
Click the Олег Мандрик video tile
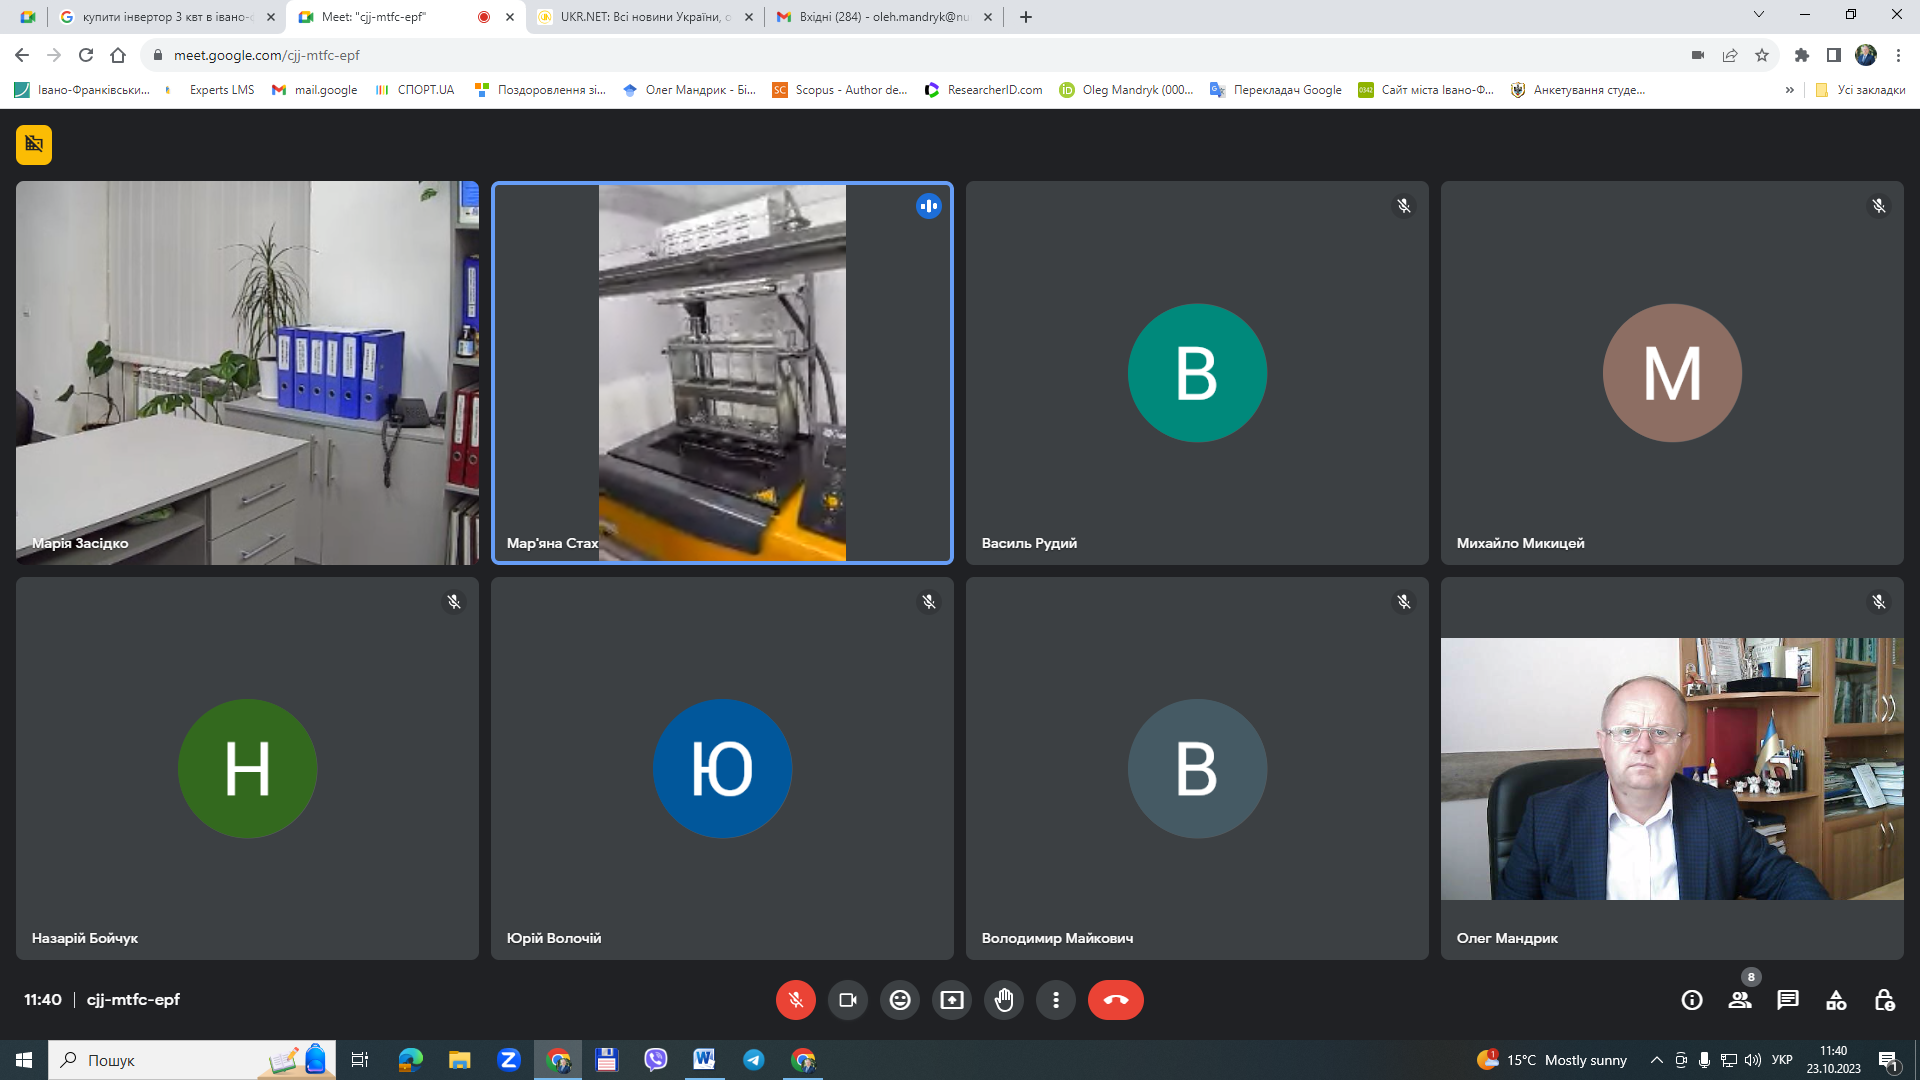pyautogui.click(x=1672, y=768)
